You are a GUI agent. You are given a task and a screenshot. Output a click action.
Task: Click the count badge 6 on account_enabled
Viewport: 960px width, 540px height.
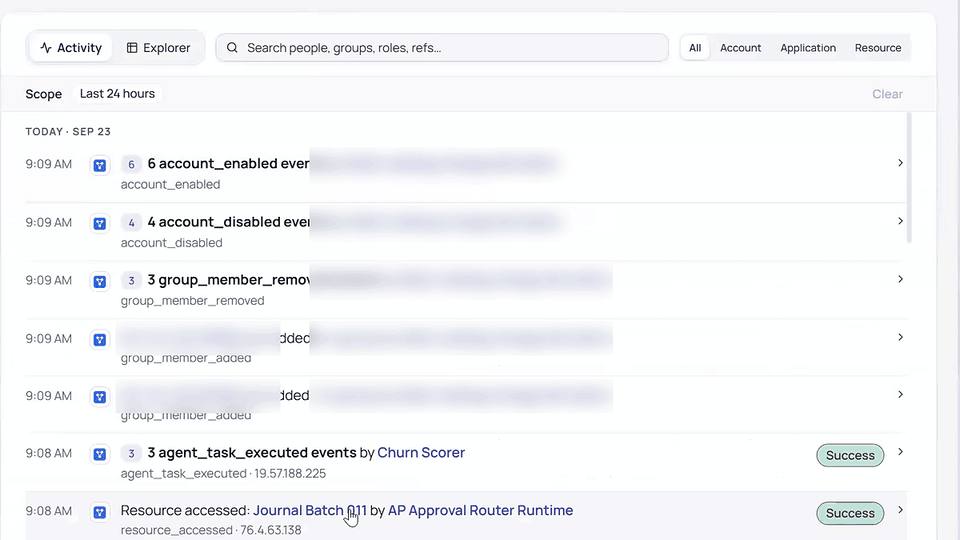click(x=131, y=164)
